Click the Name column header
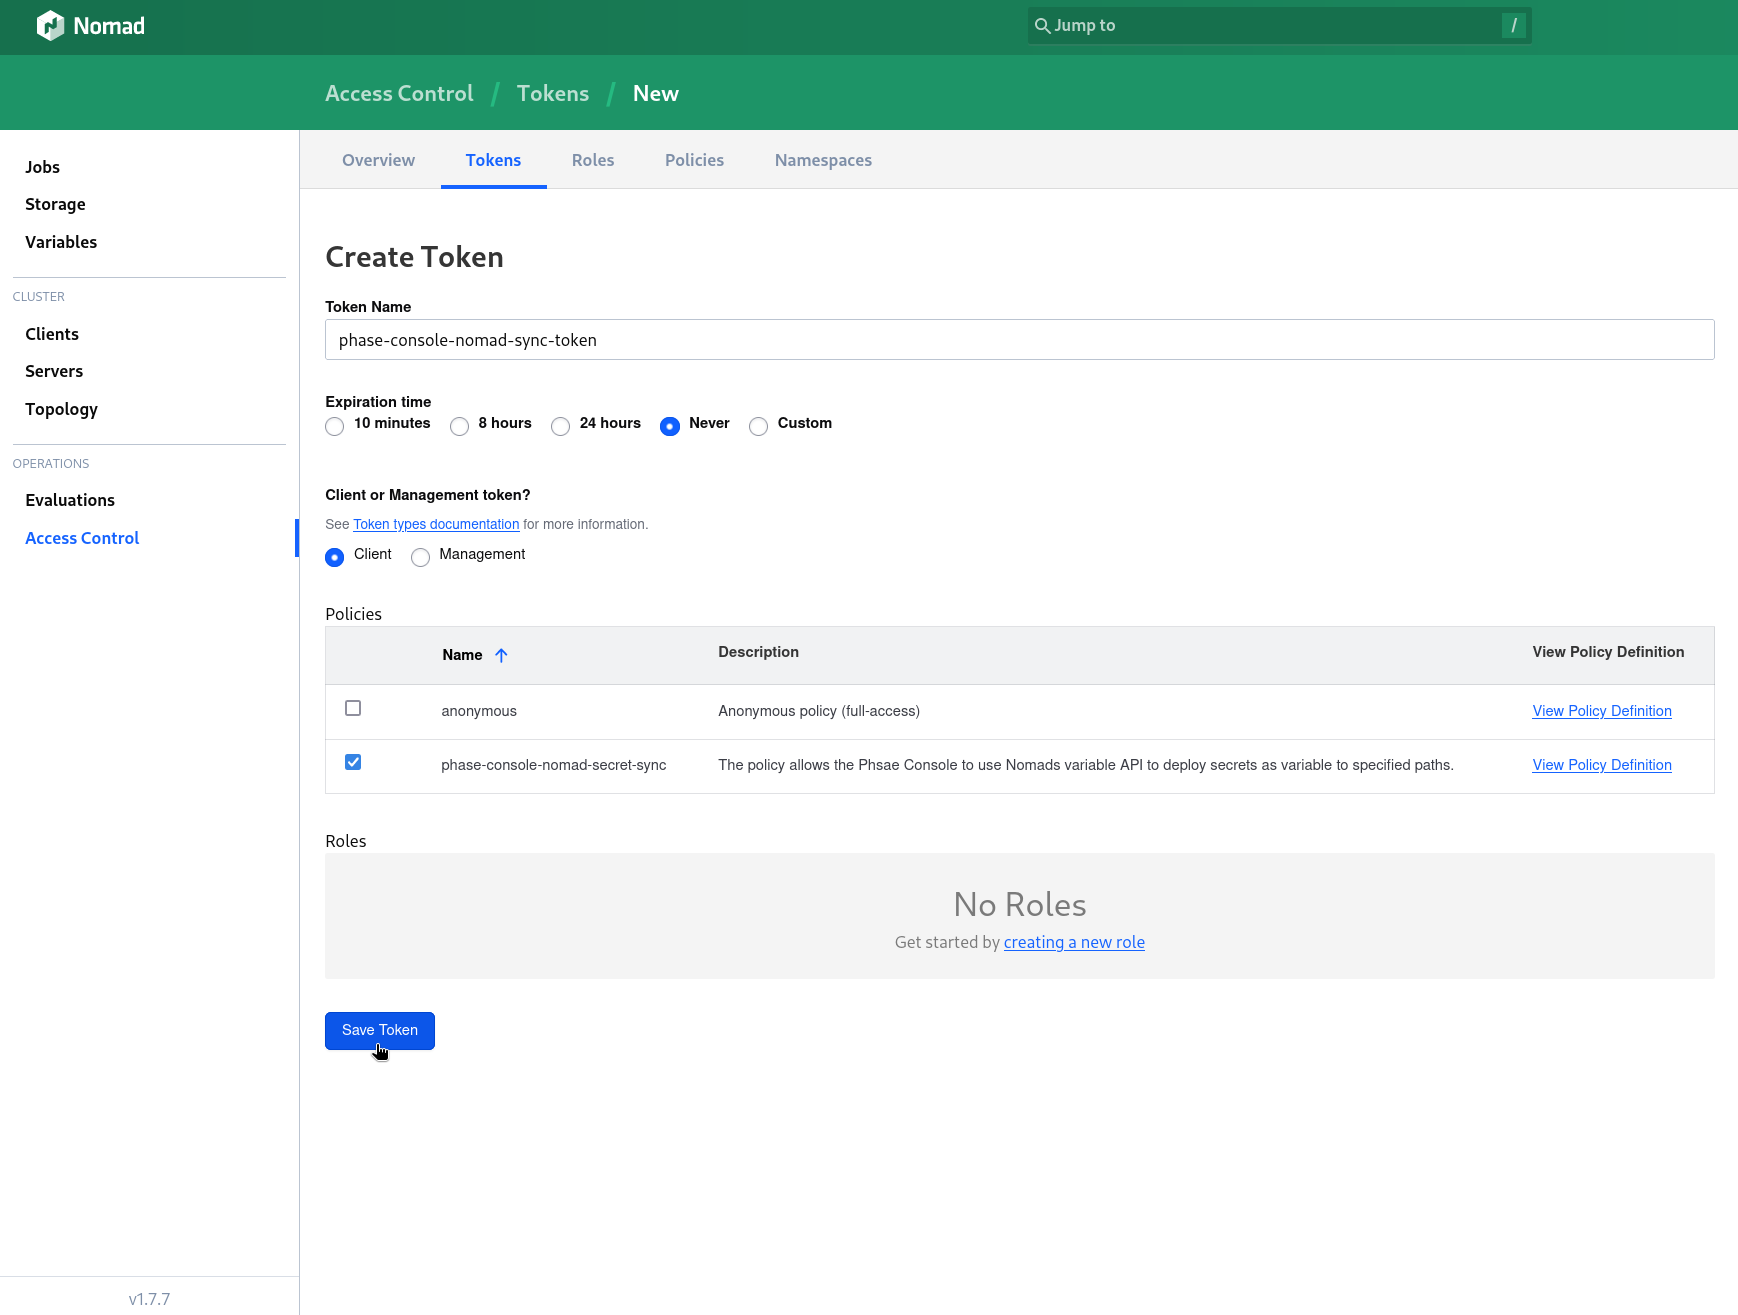This screenshot has width=1738, height=1315. (x=462, y=655)
